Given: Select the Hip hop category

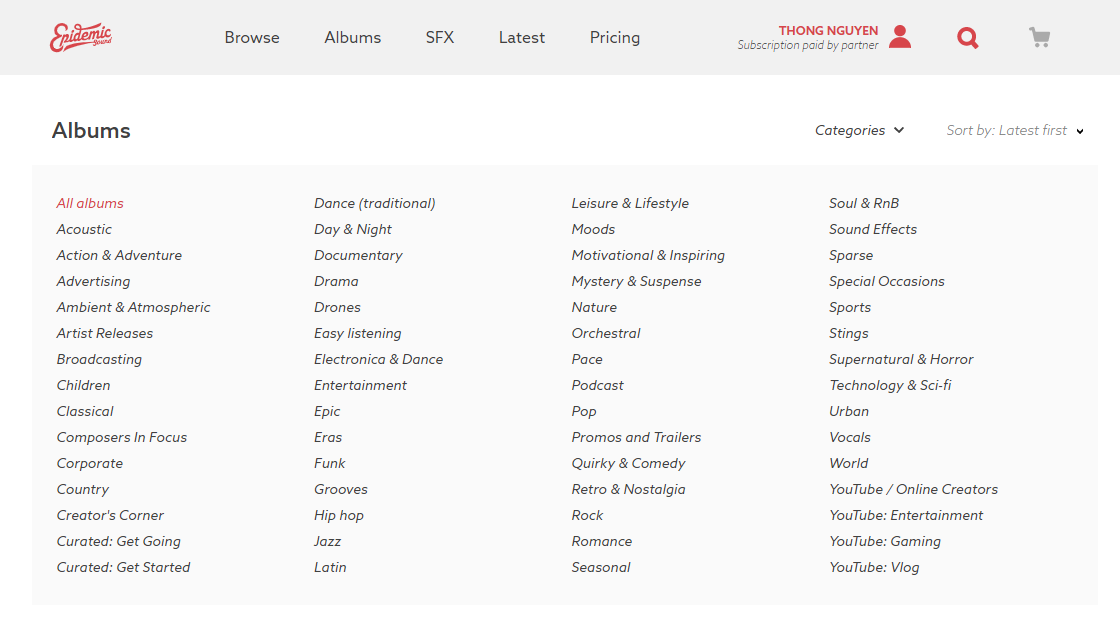Looking at the screenshot, I should point(339,515).
